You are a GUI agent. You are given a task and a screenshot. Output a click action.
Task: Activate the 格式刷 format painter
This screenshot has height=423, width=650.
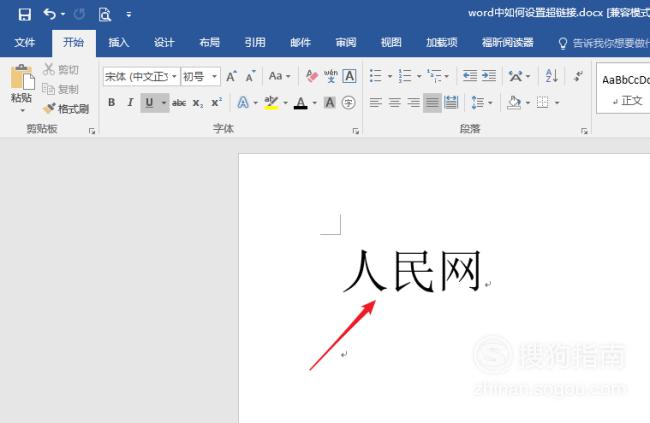65,109
